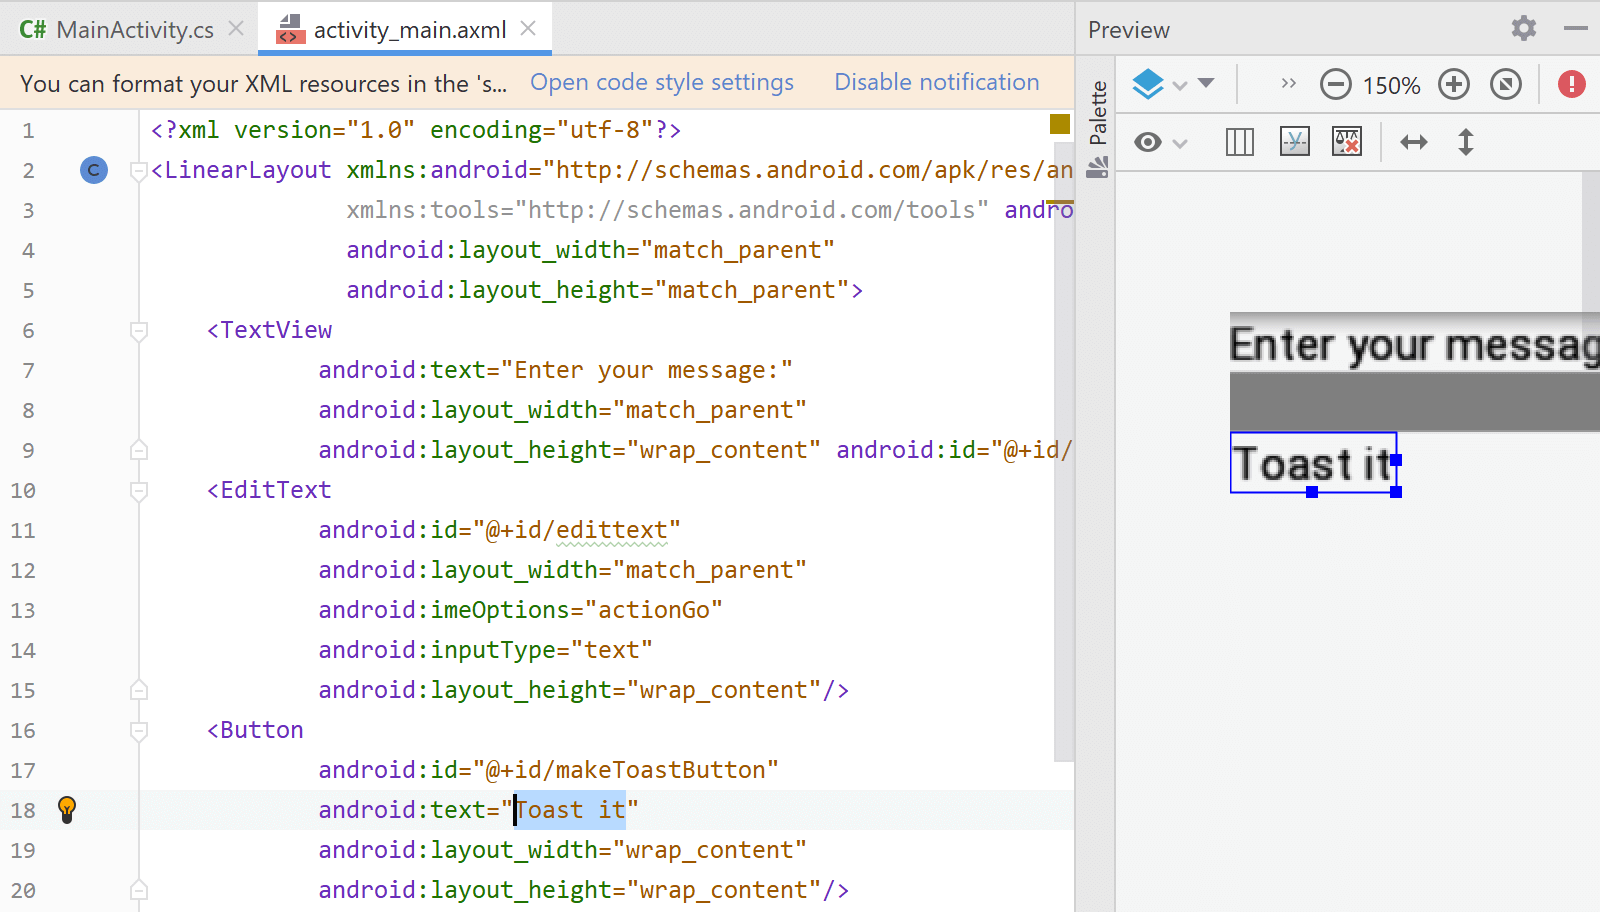Click the scales-with-X warnings icon in Preview toolbar
This screenshot has height=912, width=1600.
pos(1347,141)
